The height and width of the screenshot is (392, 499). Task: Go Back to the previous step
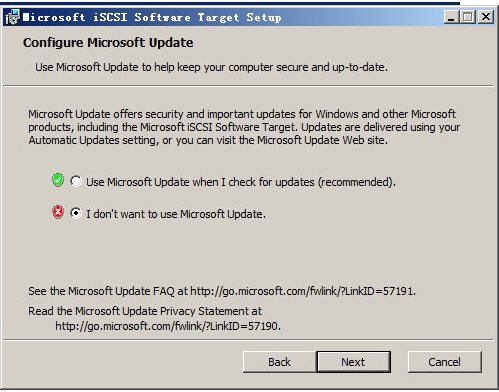pos(279,362)
